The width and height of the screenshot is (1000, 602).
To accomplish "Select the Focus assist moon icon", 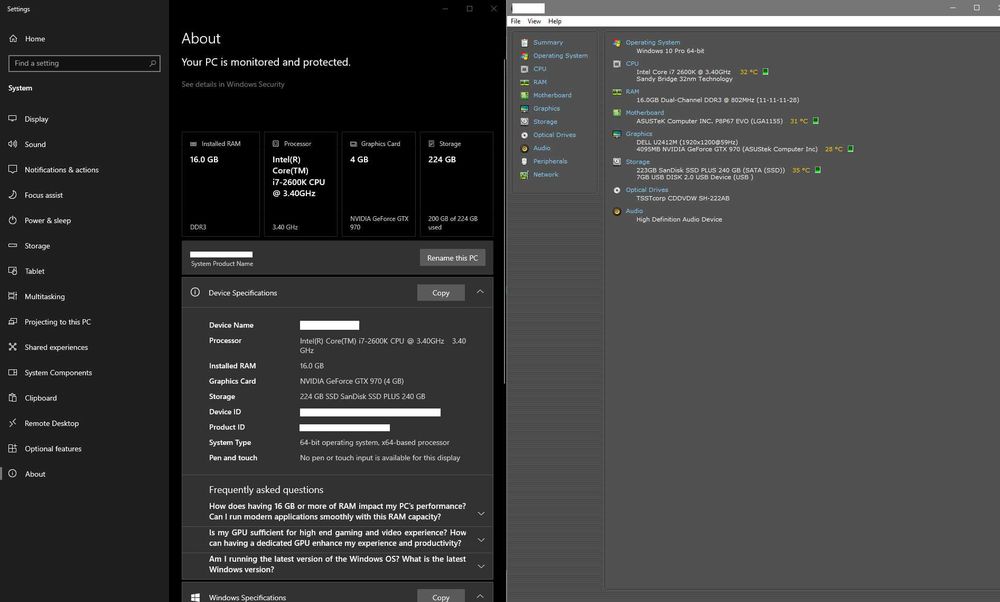I will pos(13,195).
